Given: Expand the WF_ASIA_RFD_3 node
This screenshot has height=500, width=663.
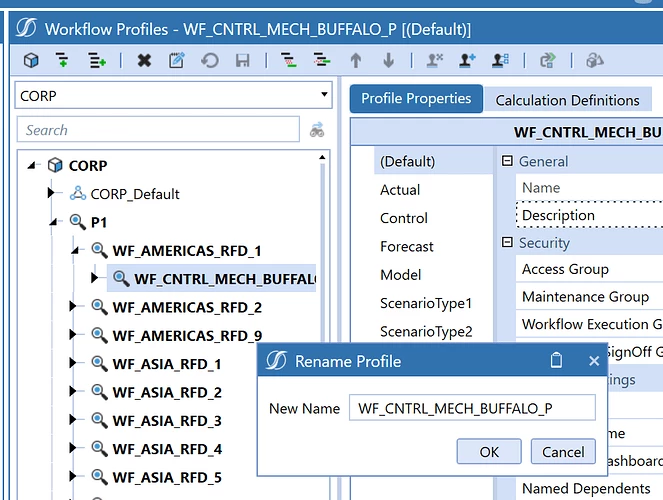Looking at the screenshot, I should pyautogui.click(x=72, y=419).
